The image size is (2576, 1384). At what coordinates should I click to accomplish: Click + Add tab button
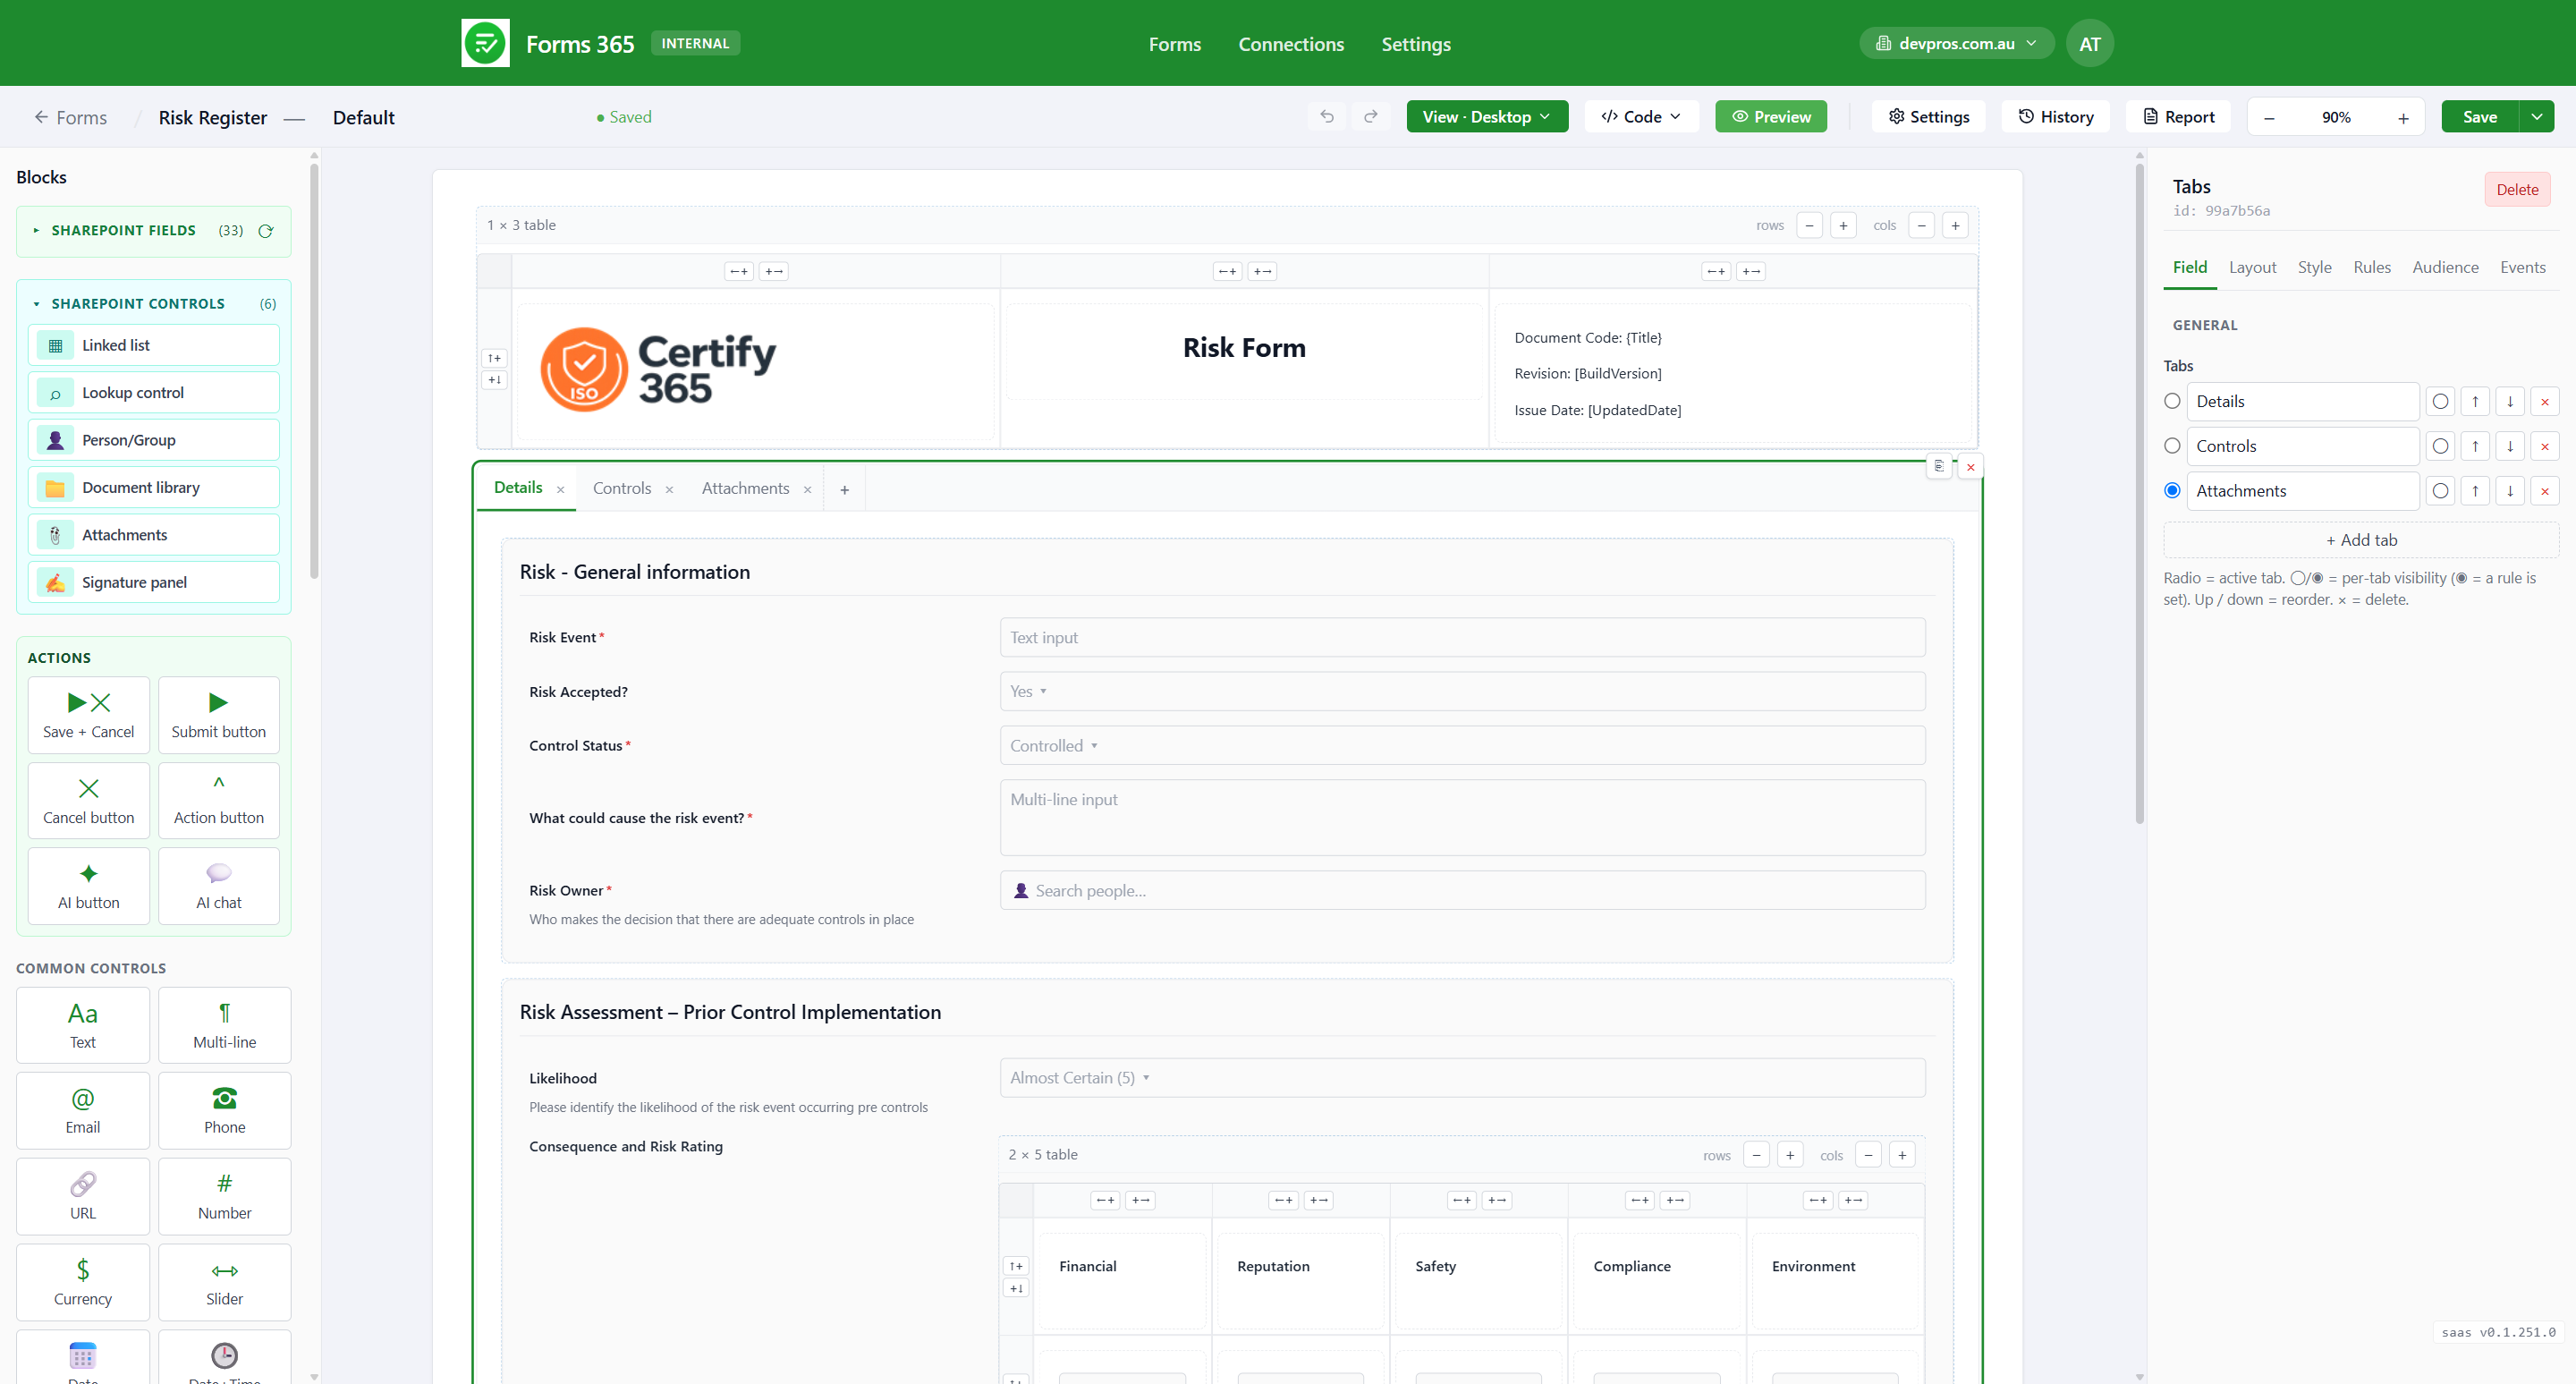coord(2361,540)
